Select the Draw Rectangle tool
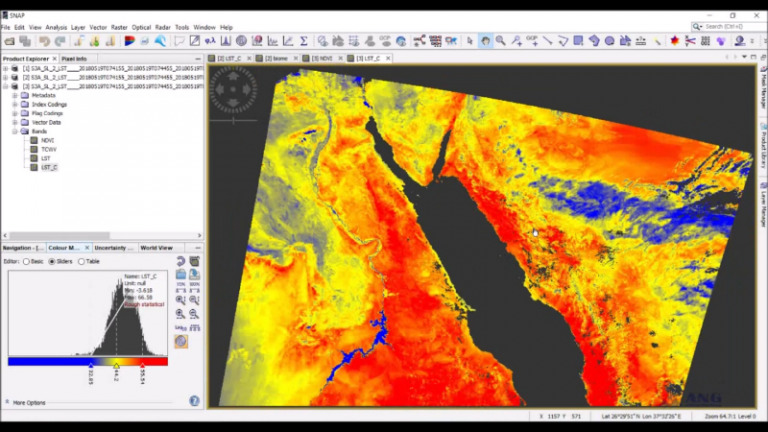The width and height of the screenshot is (768, 432). coord(578,41)
